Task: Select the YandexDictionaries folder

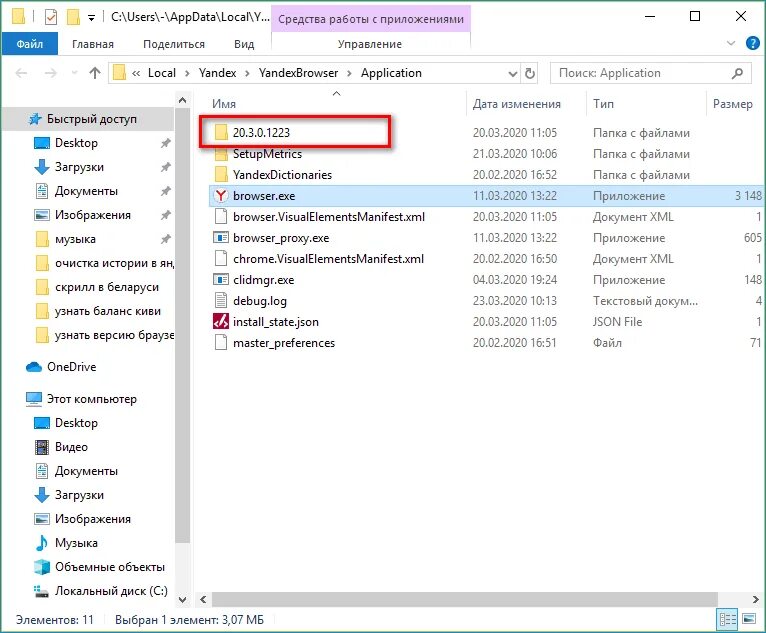Action: click(282, 175)
